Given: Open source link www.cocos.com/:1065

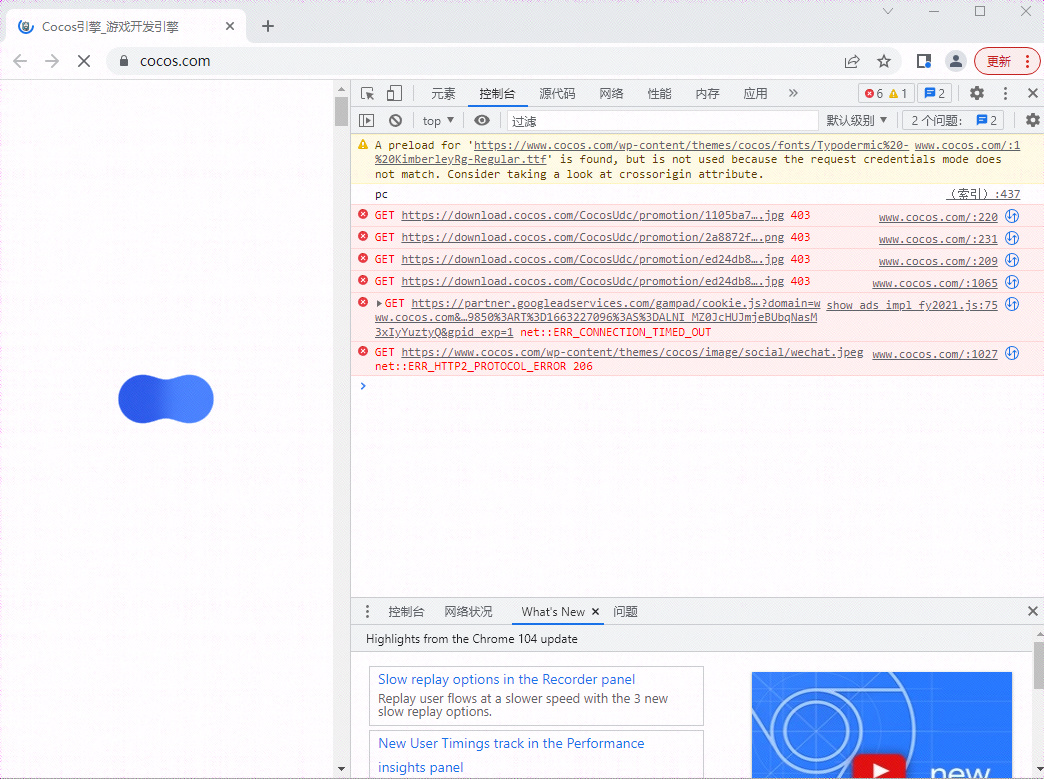Looking at the screenshot, I should (935, 283).
